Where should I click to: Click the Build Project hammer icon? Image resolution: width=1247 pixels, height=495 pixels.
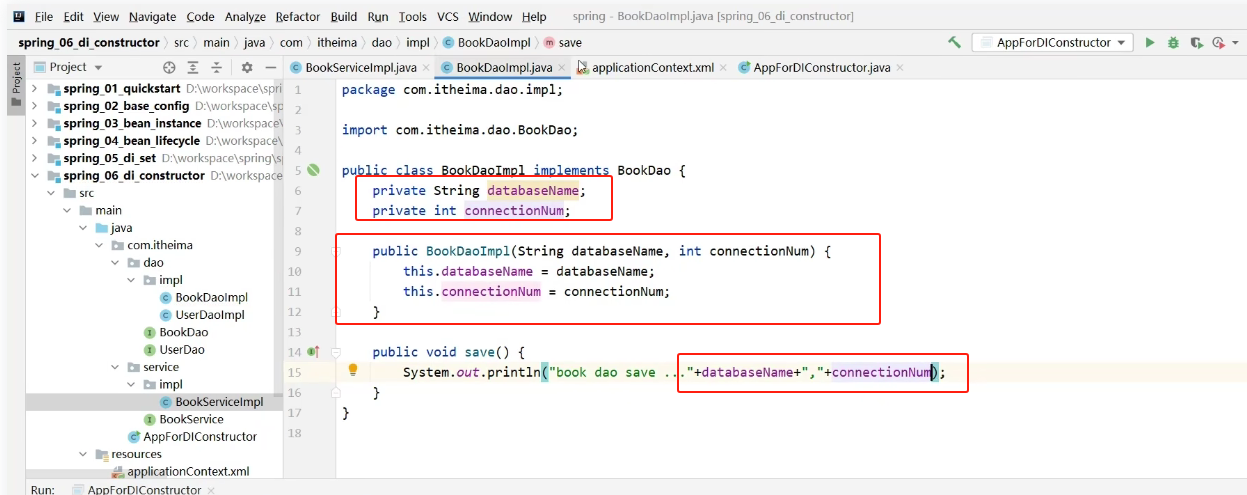tap(955, 43)
